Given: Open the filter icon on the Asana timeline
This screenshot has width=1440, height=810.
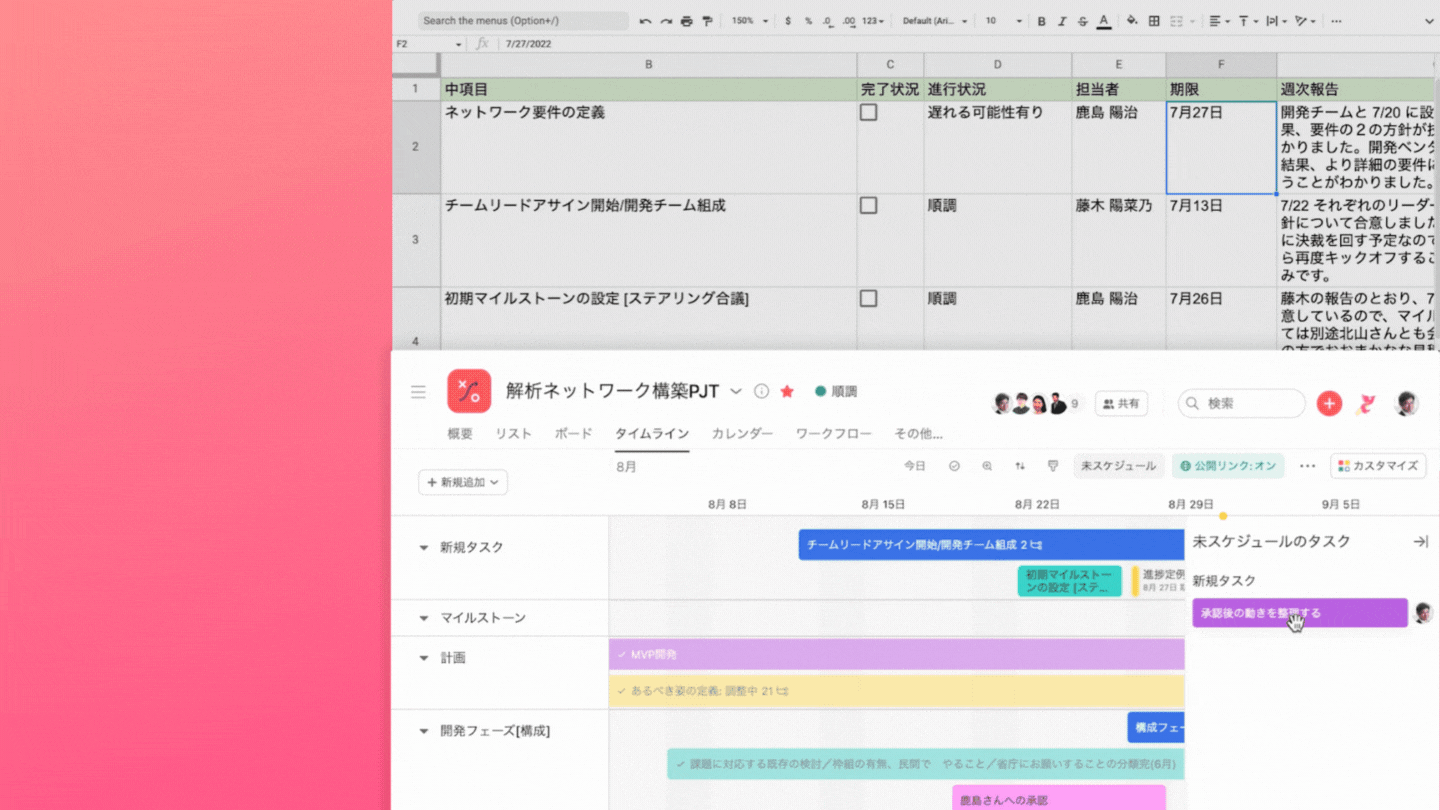Looking at the screenshot, I should point(1053,465).
